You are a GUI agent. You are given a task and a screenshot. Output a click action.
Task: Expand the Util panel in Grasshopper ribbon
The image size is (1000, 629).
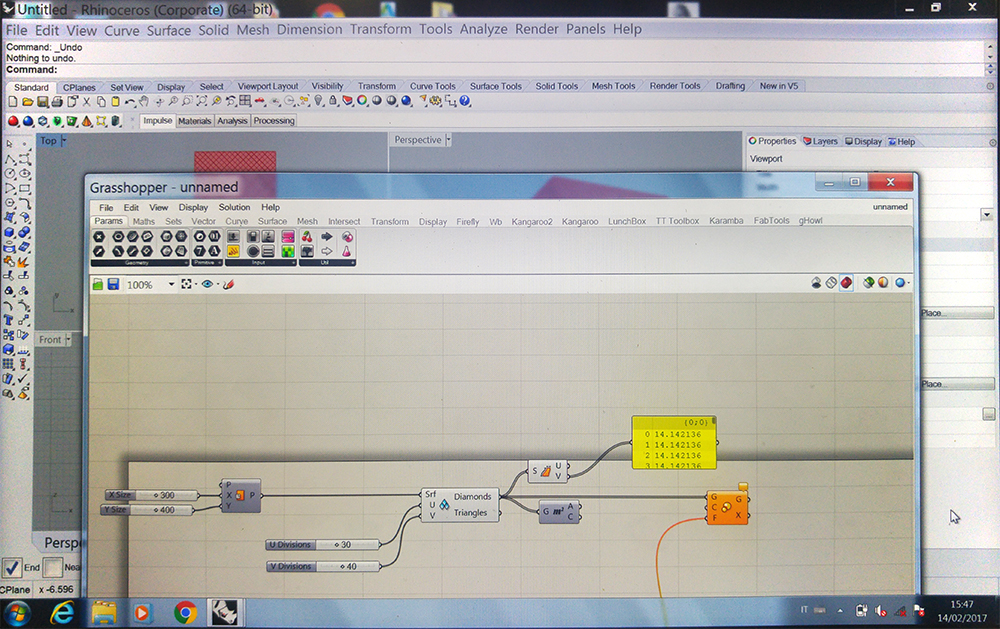(x=353, y=263)
